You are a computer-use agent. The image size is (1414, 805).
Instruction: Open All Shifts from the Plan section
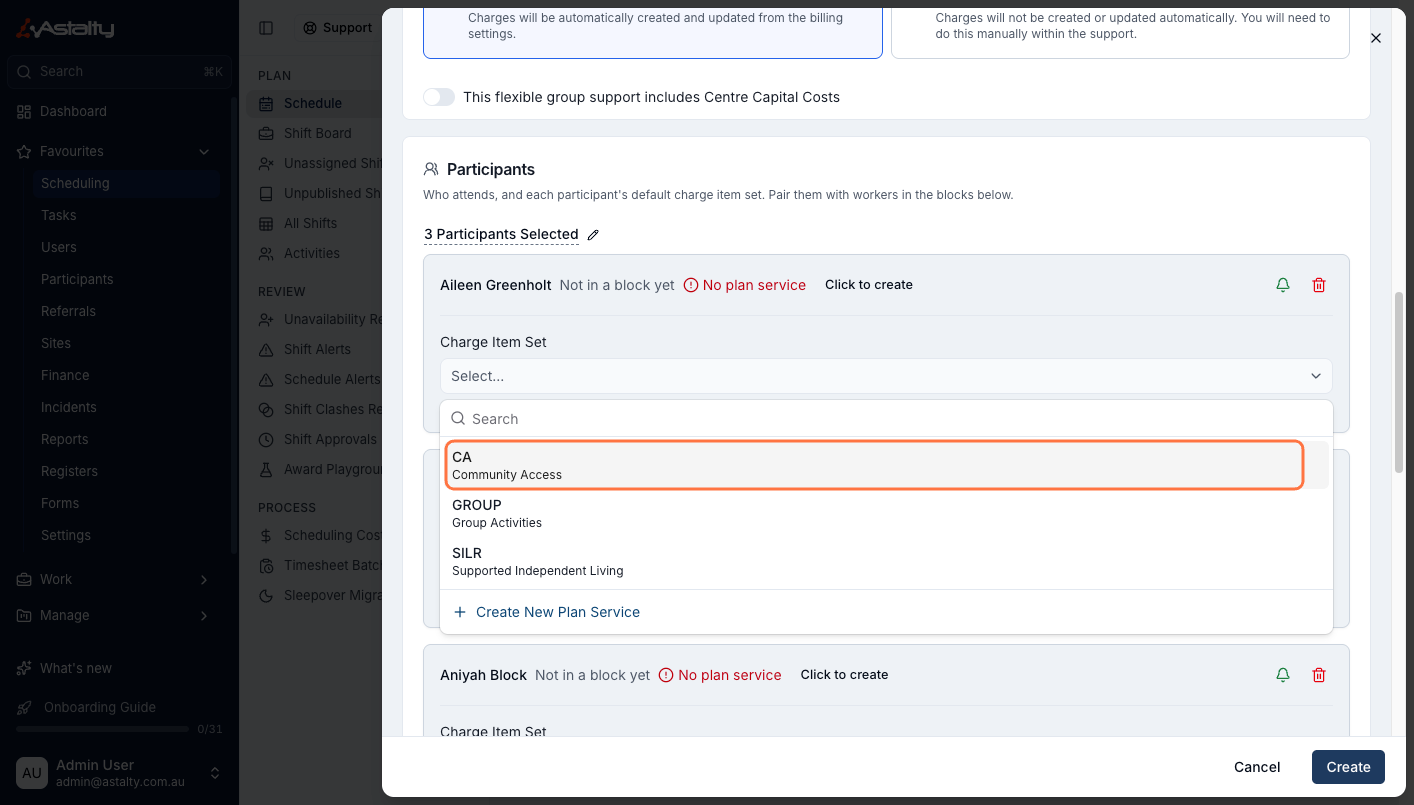310,223
